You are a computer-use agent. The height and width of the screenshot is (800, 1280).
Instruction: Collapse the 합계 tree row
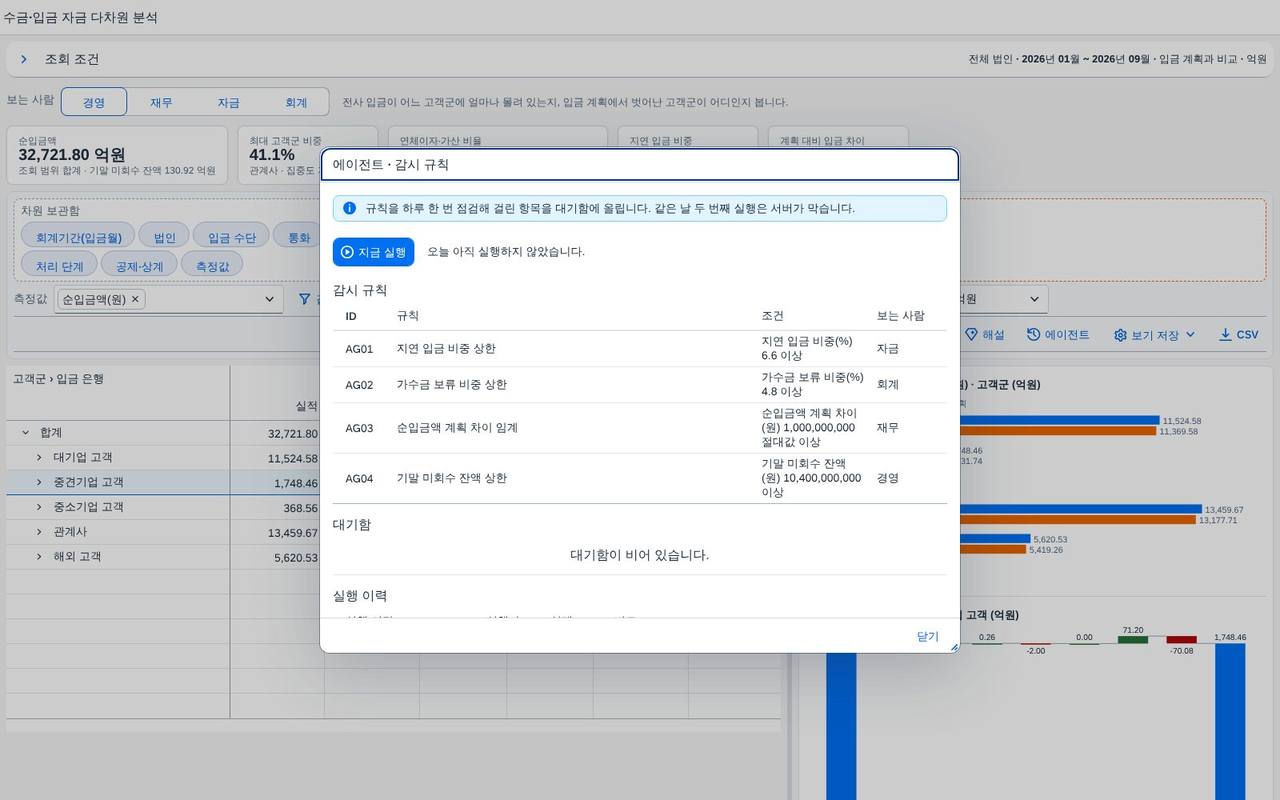click(25, 433)
